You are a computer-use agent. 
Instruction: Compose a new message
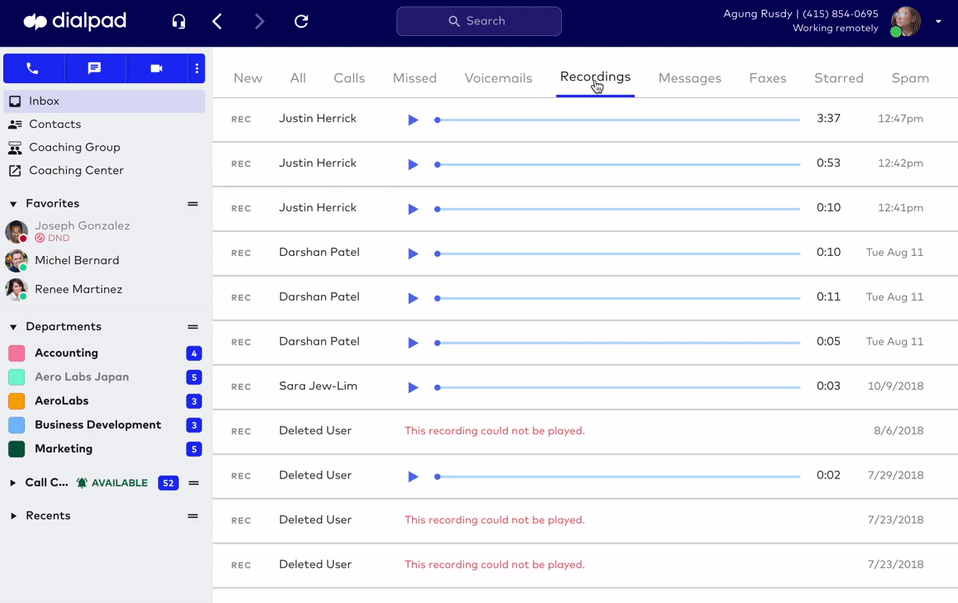tap(95, 68)
